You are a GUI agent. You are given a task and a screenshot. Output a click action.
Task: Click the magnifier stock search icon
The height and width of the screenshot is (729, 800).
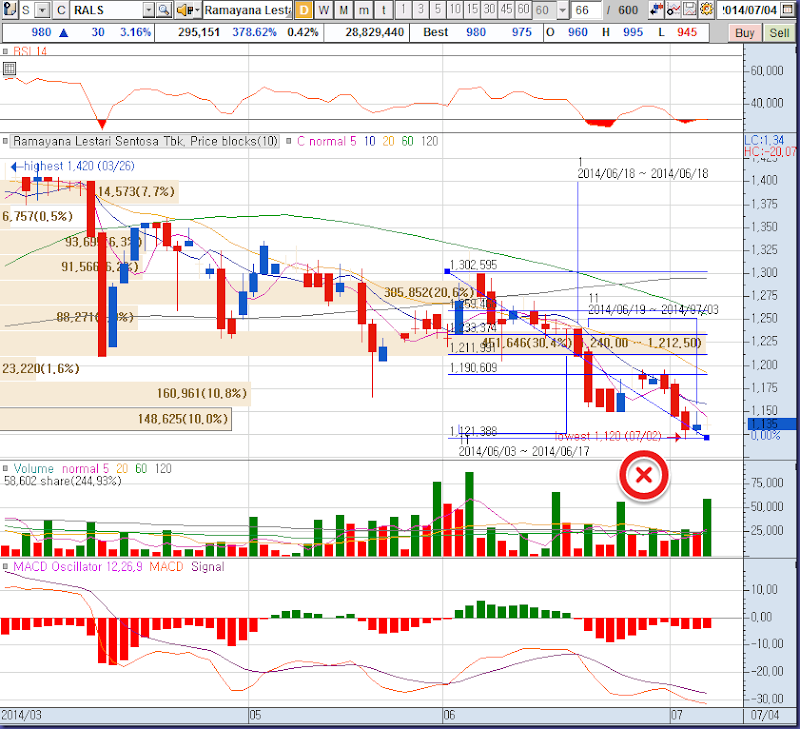[164, 10]
